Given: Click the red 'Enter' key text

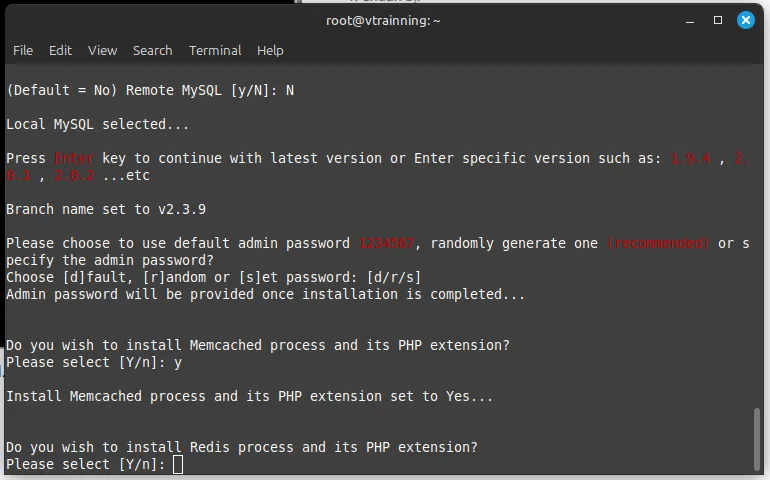Looking at the screenshot, I should click(x=74, y=158).
